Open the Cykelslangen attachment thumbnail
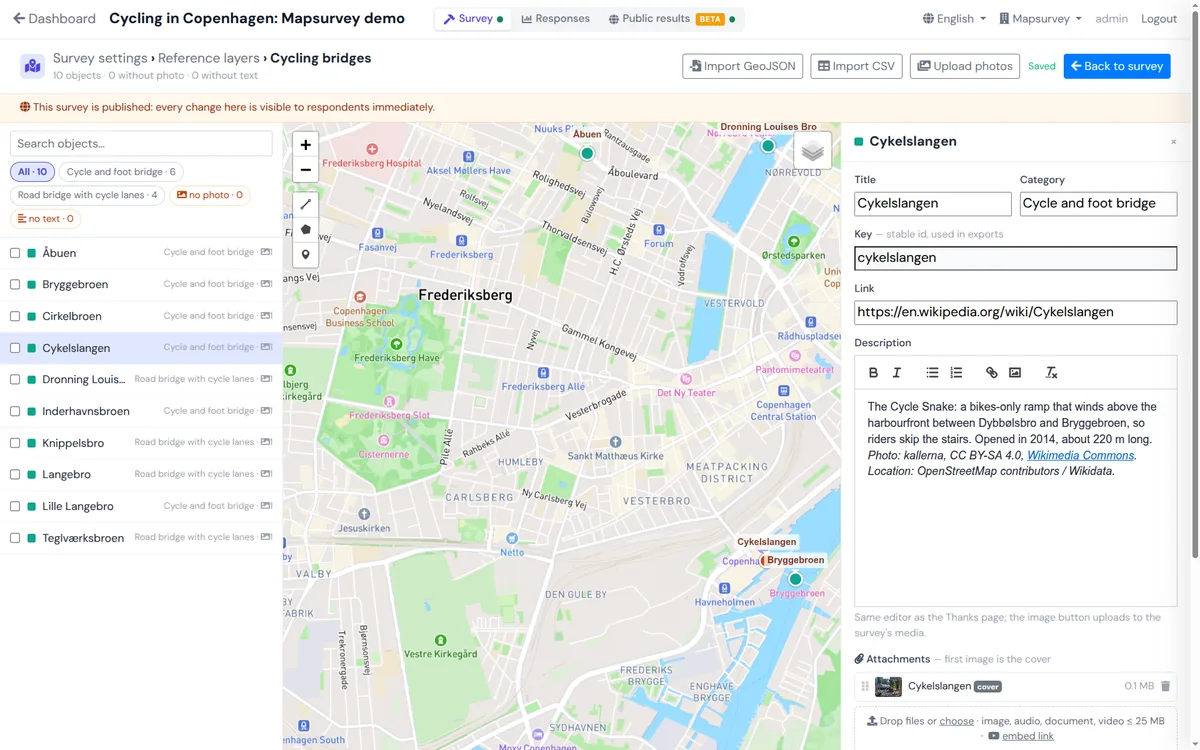 [888, 686]
